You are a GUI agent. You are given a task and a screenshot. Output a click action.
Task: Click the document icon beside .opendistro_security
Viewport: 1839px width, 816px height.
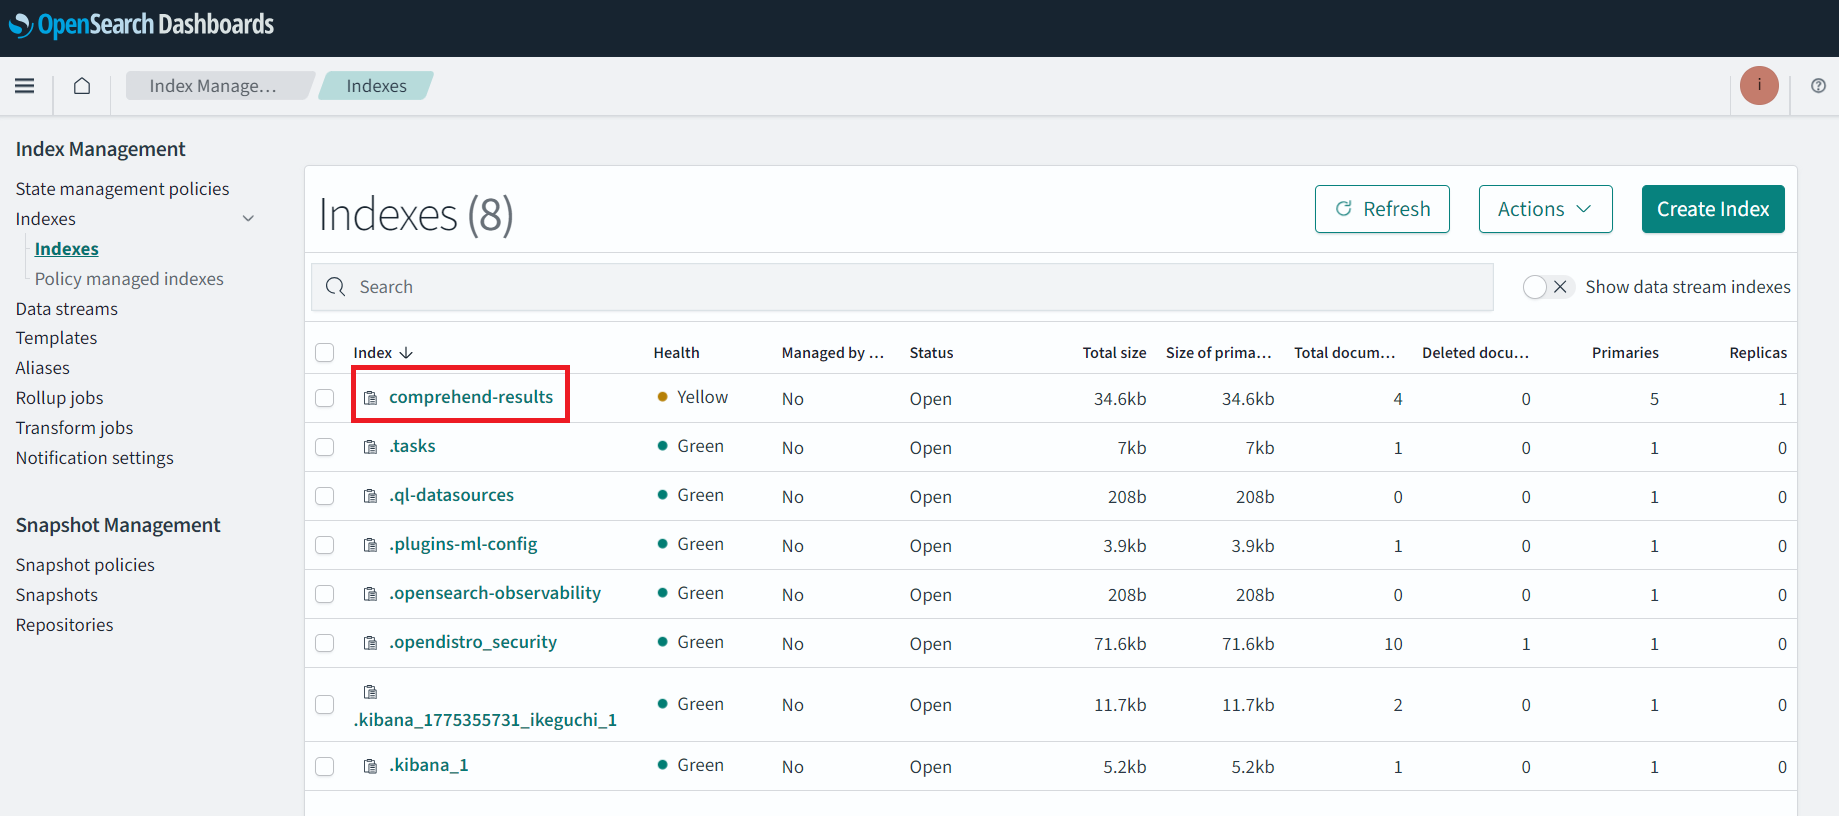coord(371,643)
